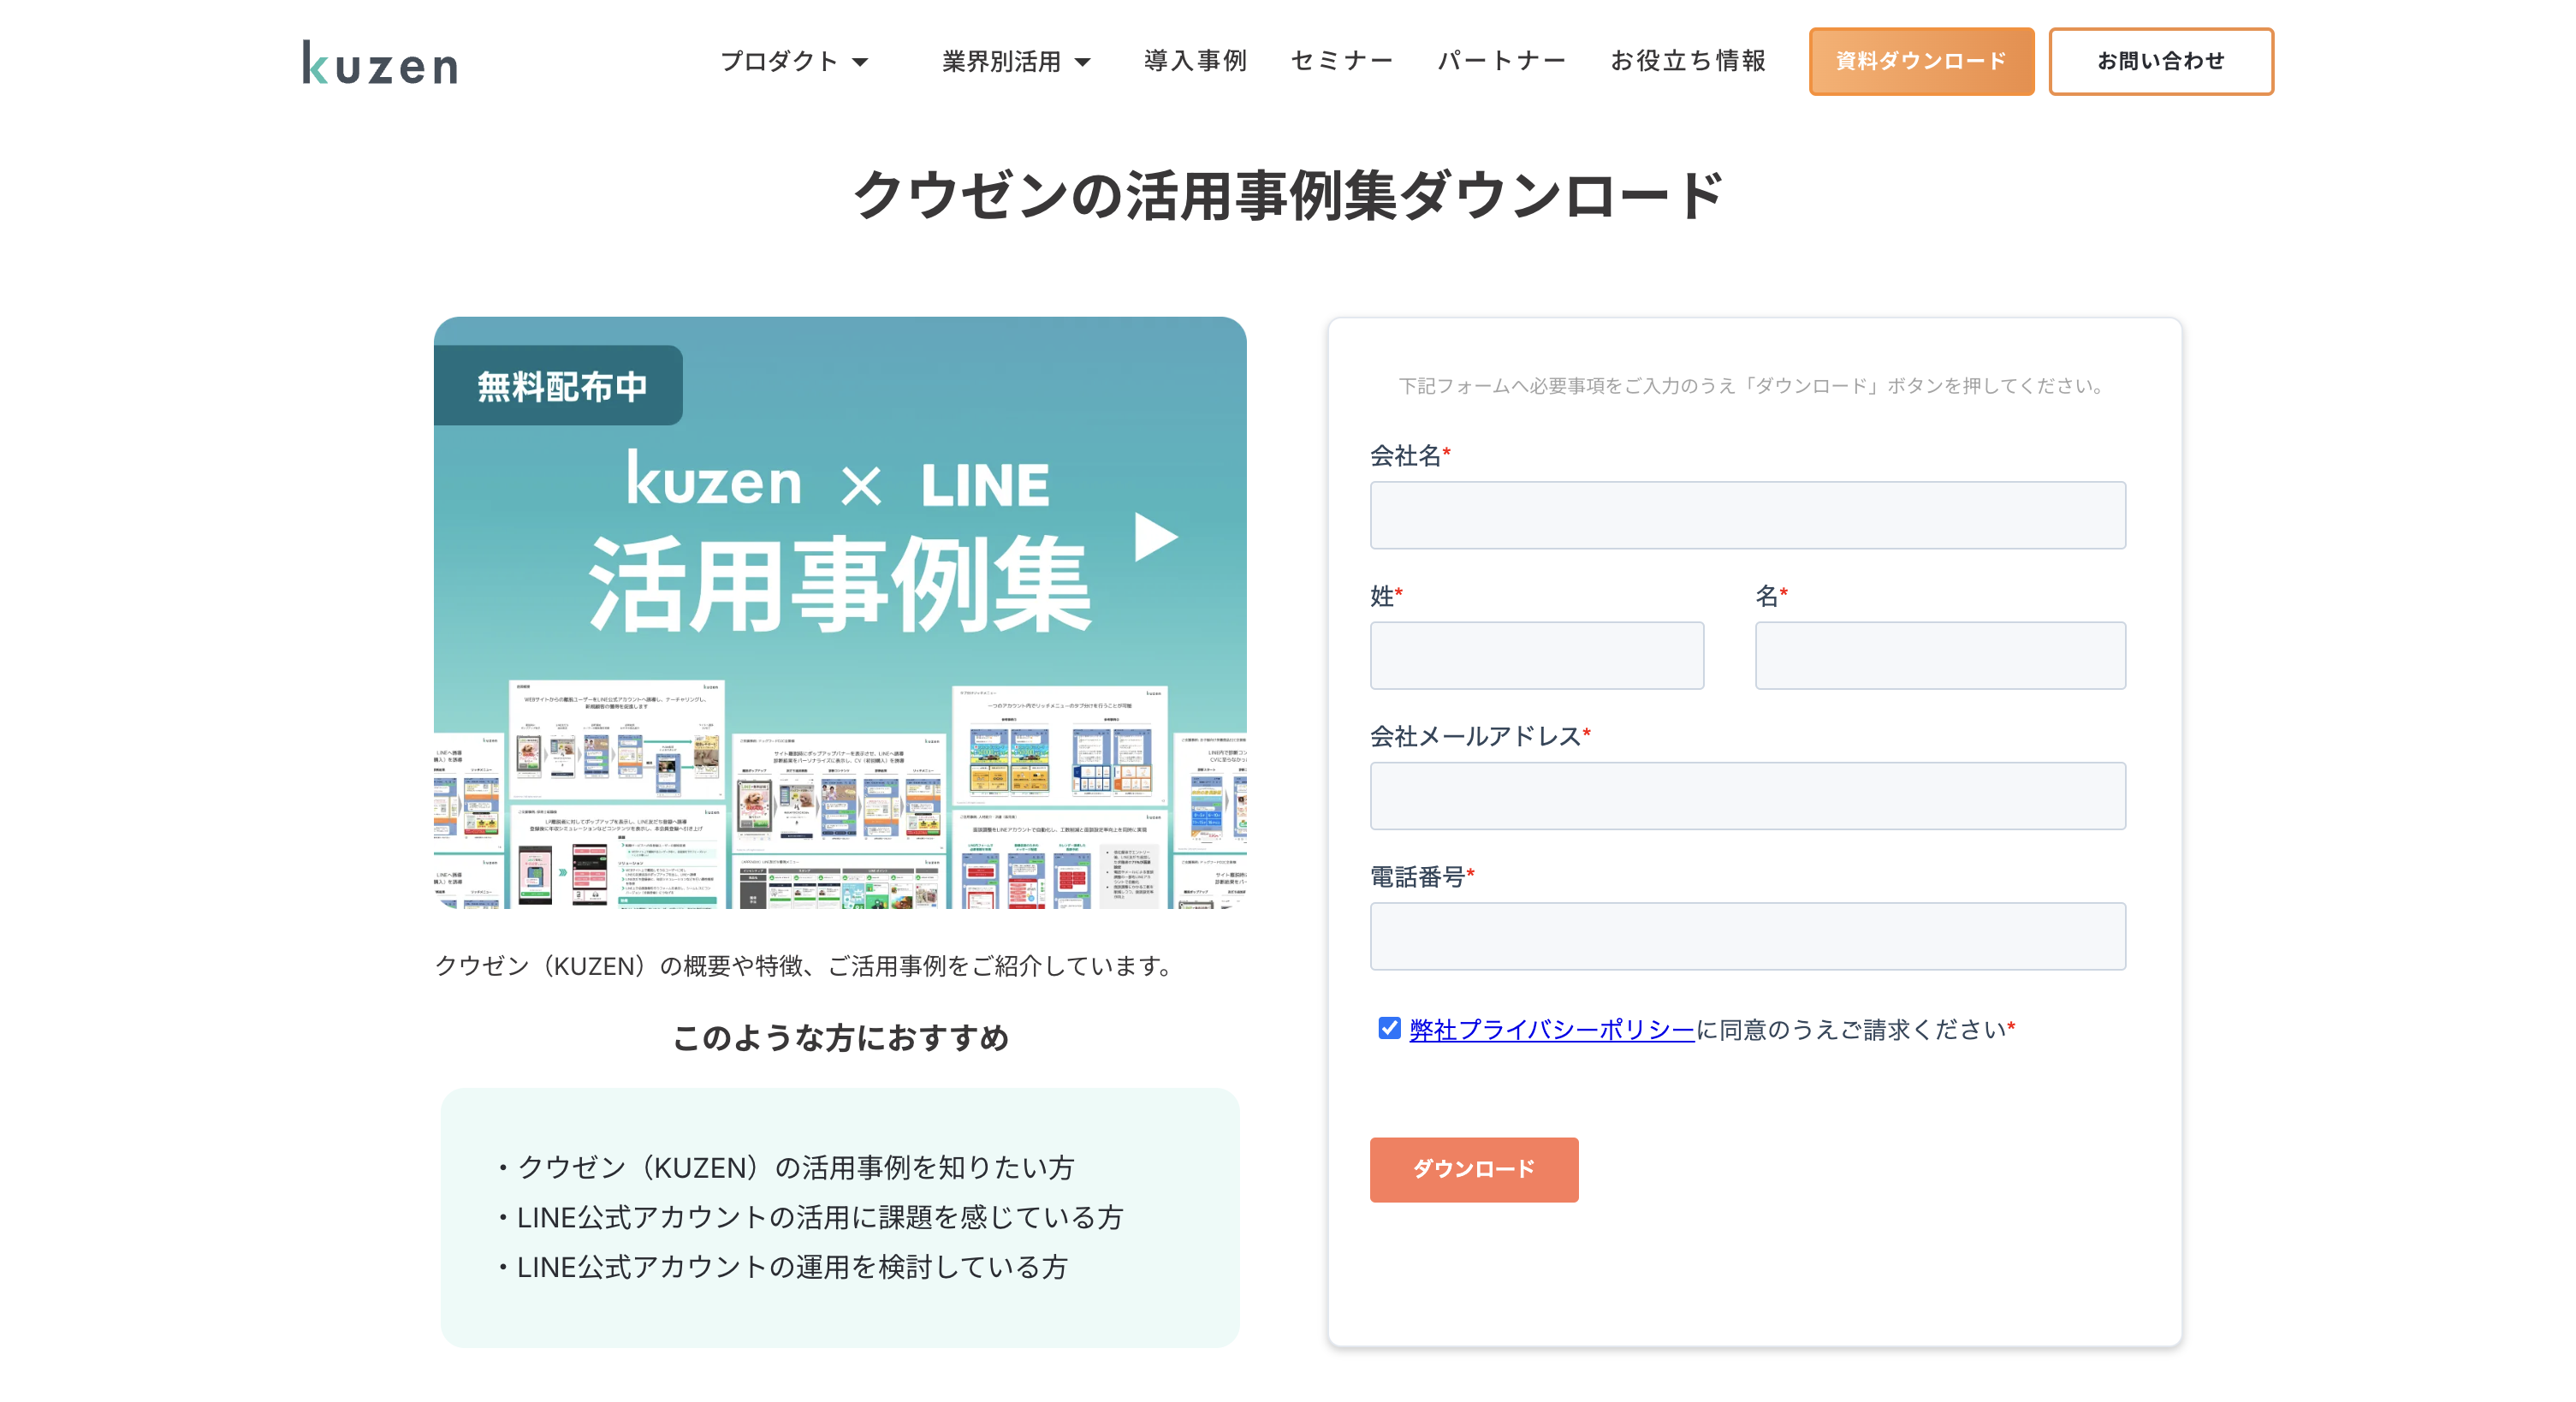
Task: Click the bullet クウゼン（KUZEN）の活用事例を知りたい方
Action: click(x=786, y=1167)
